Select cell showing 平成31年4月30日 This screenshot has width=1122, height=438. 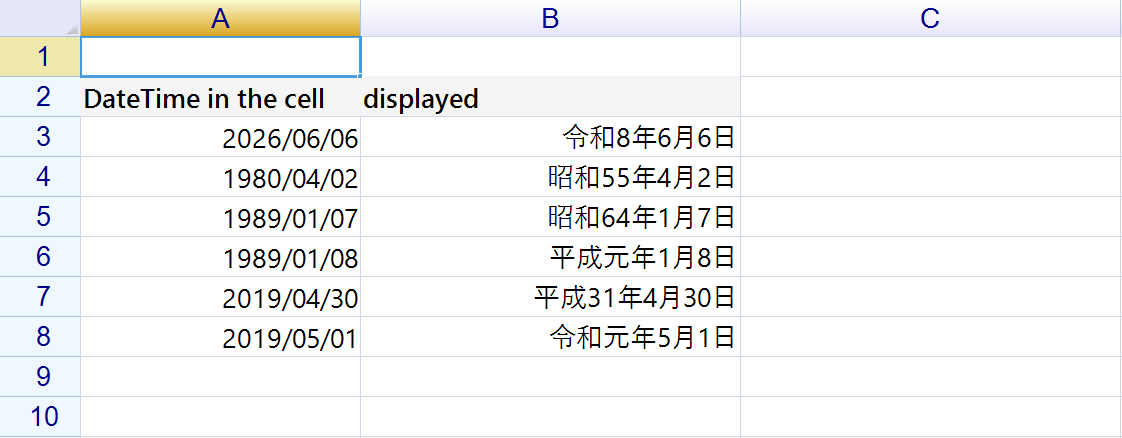(550, 297)
